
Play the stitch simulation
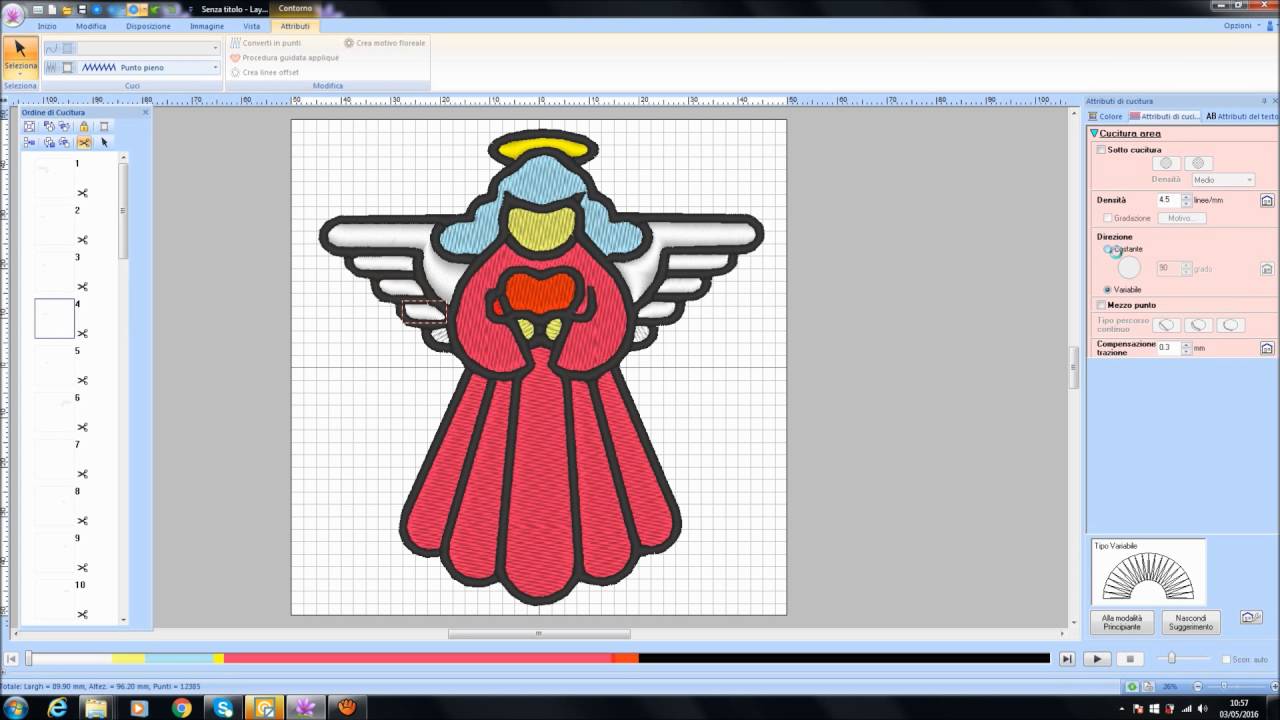click(x=1097, y=659)
